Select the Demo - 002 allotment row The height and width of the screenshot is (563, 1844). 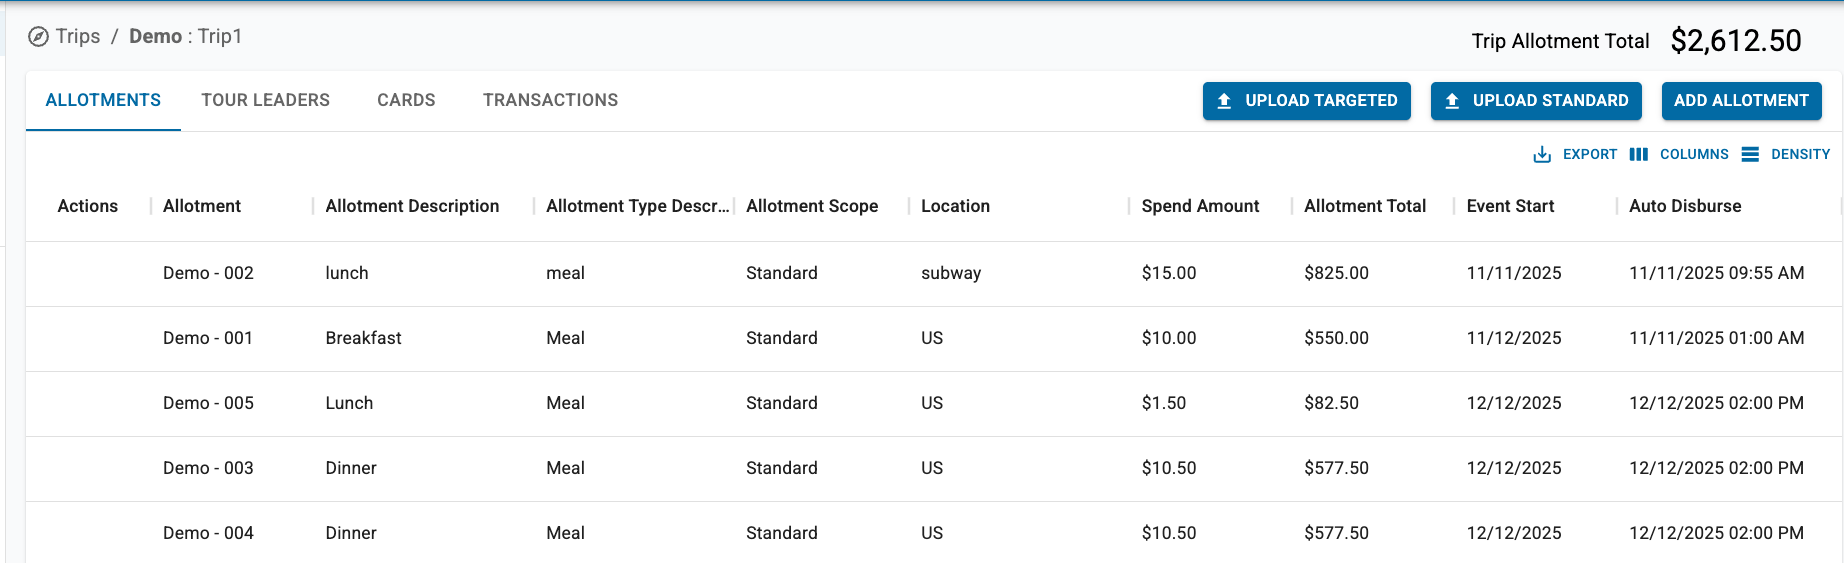208,273
